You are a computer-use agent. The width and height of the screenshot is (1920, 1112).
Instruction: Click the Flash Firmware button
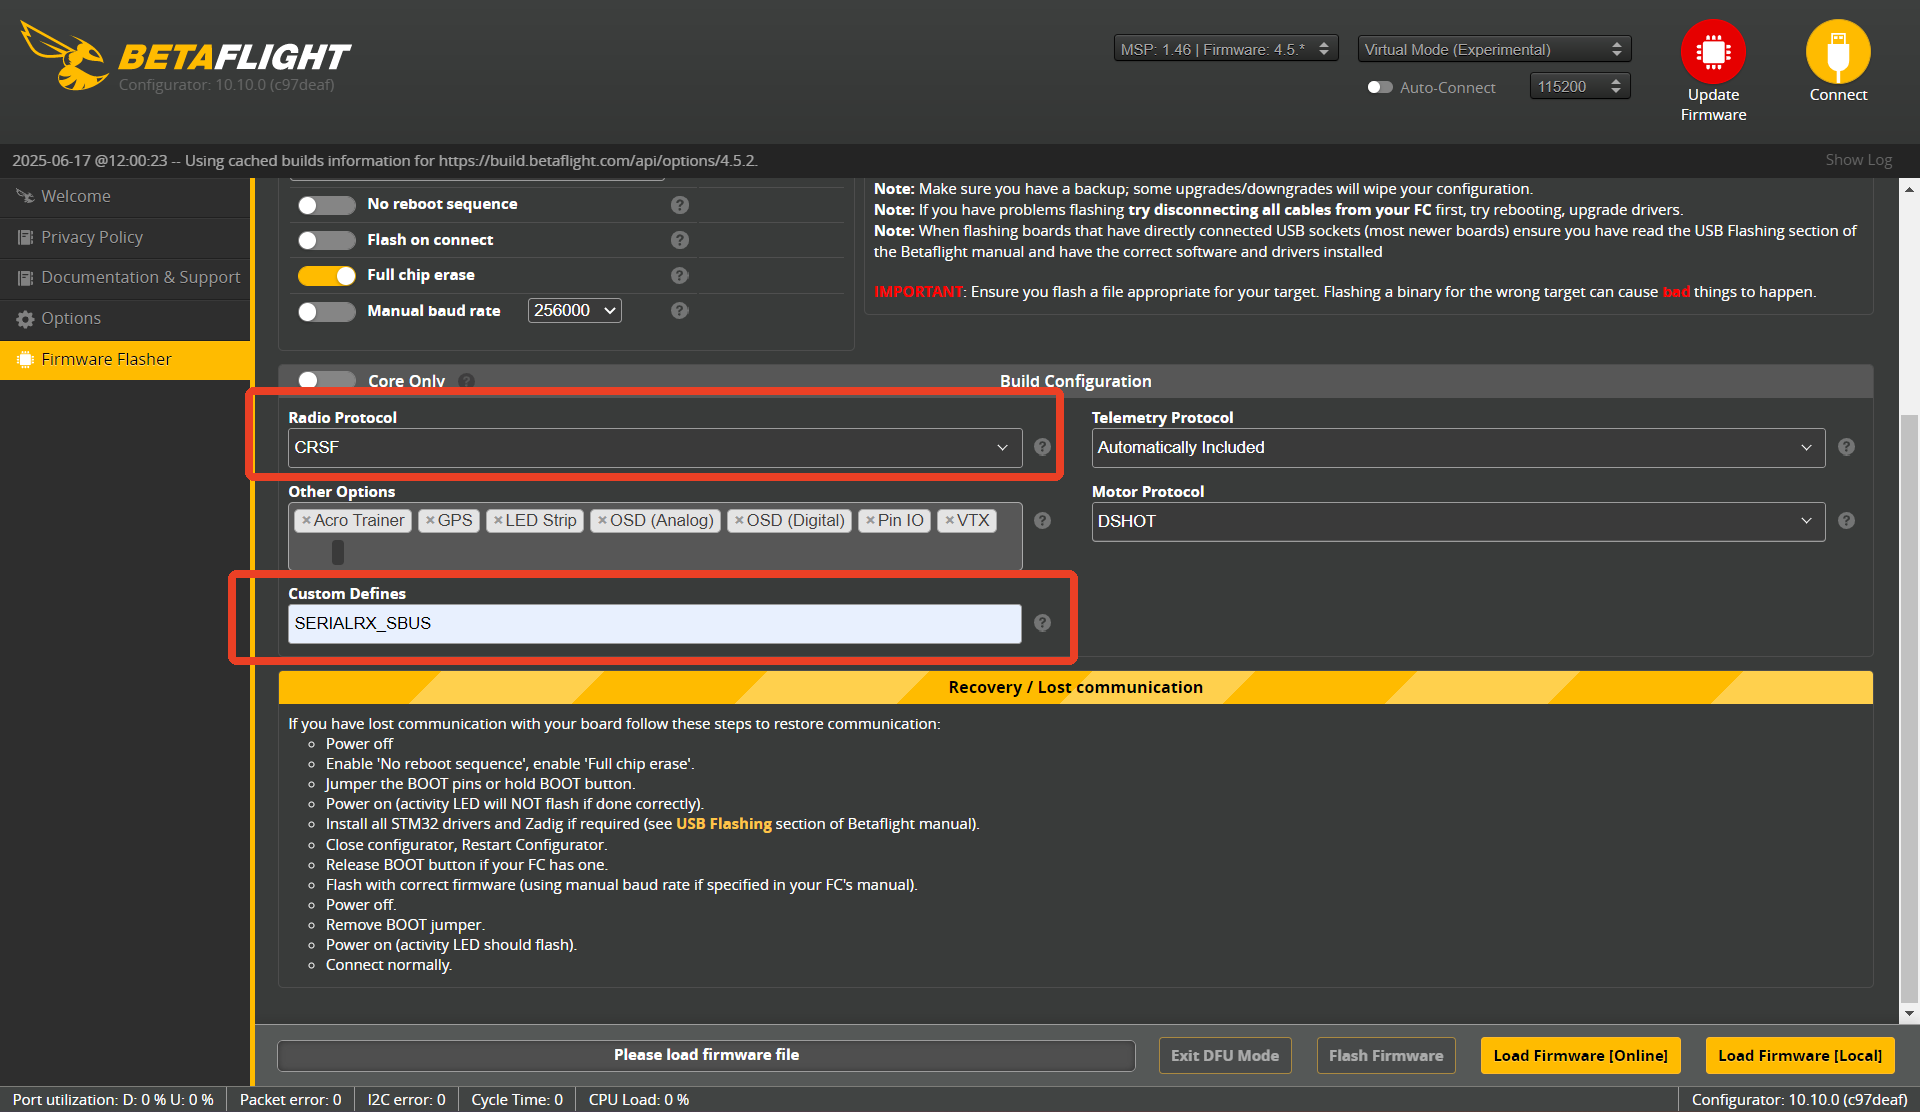pyautogui.click(x=1385, y=1055)
